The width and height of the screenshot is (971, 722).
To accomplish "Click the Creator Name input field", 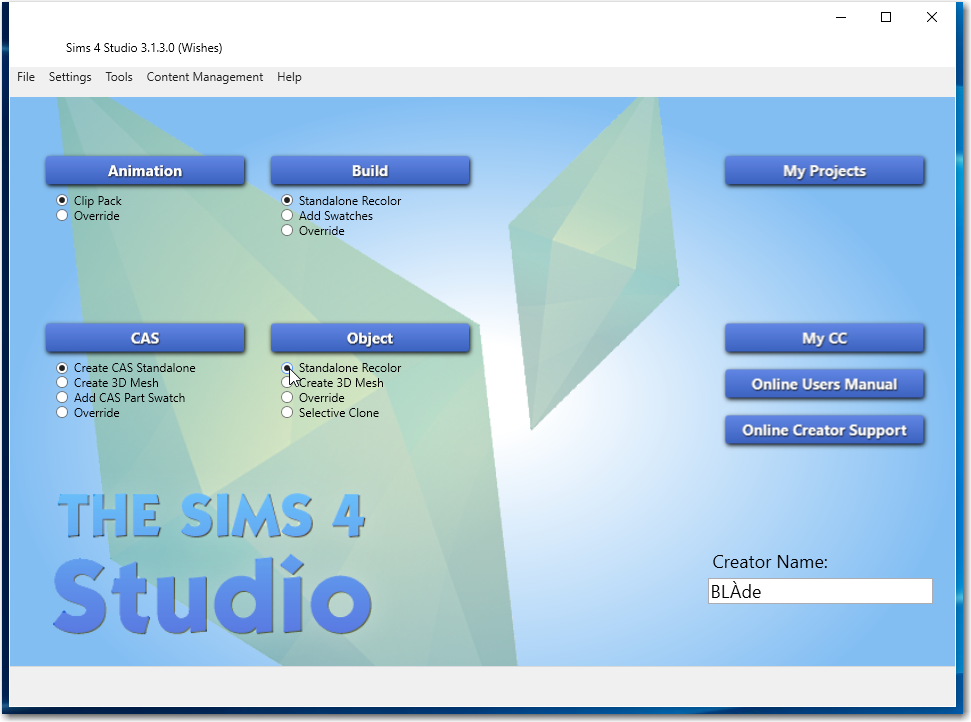I will pos(820,591).
